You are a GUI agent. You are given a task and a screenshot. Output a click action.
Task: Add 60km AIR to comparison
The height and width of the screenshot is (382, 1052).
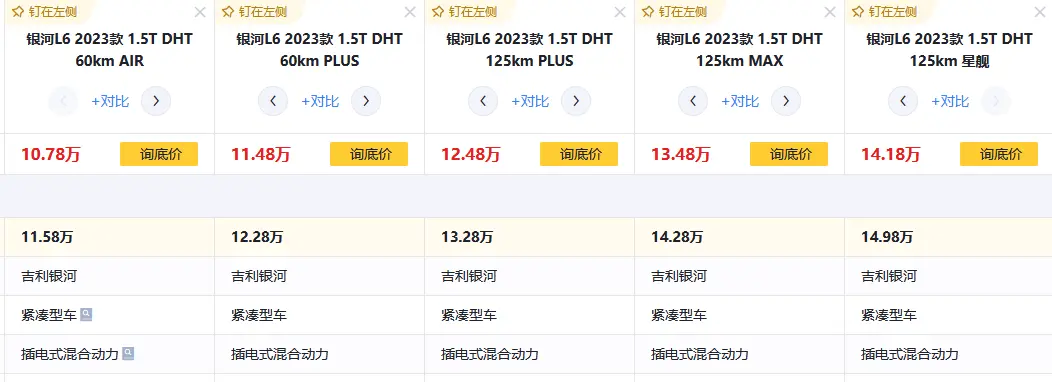tap(110, 101)
